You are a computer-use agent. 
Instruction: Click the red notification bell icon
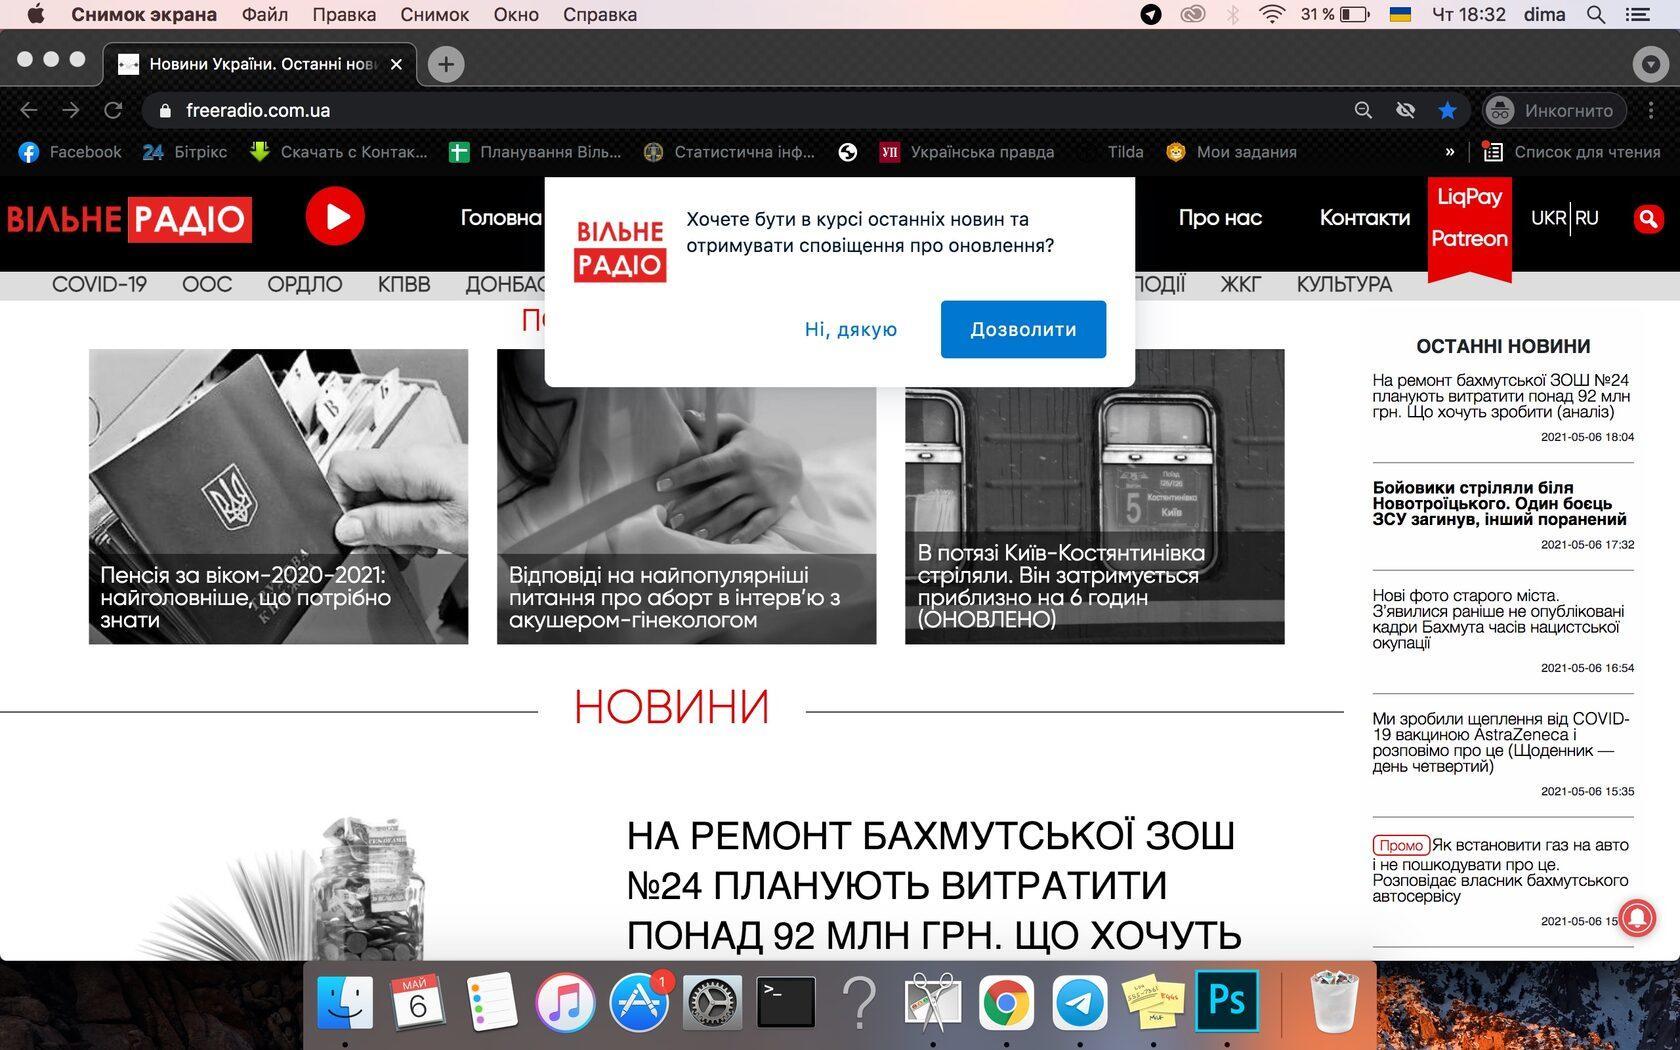click(x=1637, y=917)
